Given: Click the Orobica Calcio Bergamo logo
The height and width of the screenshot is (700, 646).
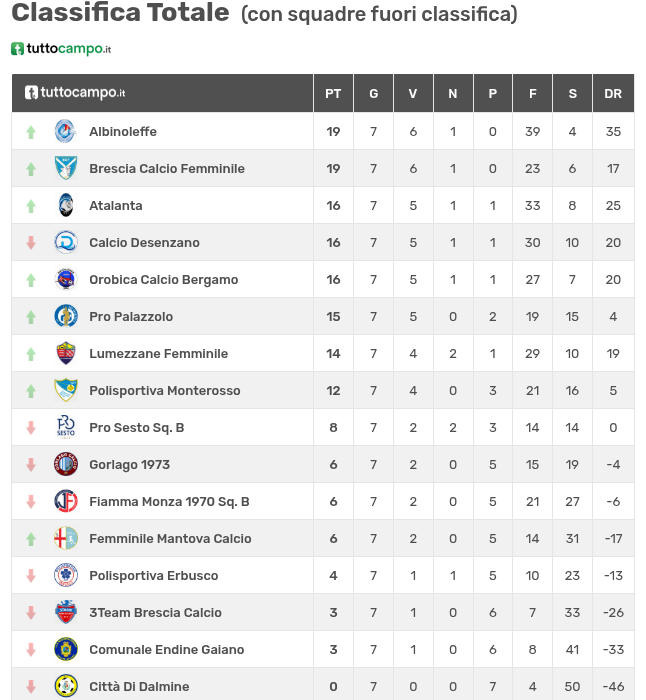Looking at the screenshot, I should 65,279.
